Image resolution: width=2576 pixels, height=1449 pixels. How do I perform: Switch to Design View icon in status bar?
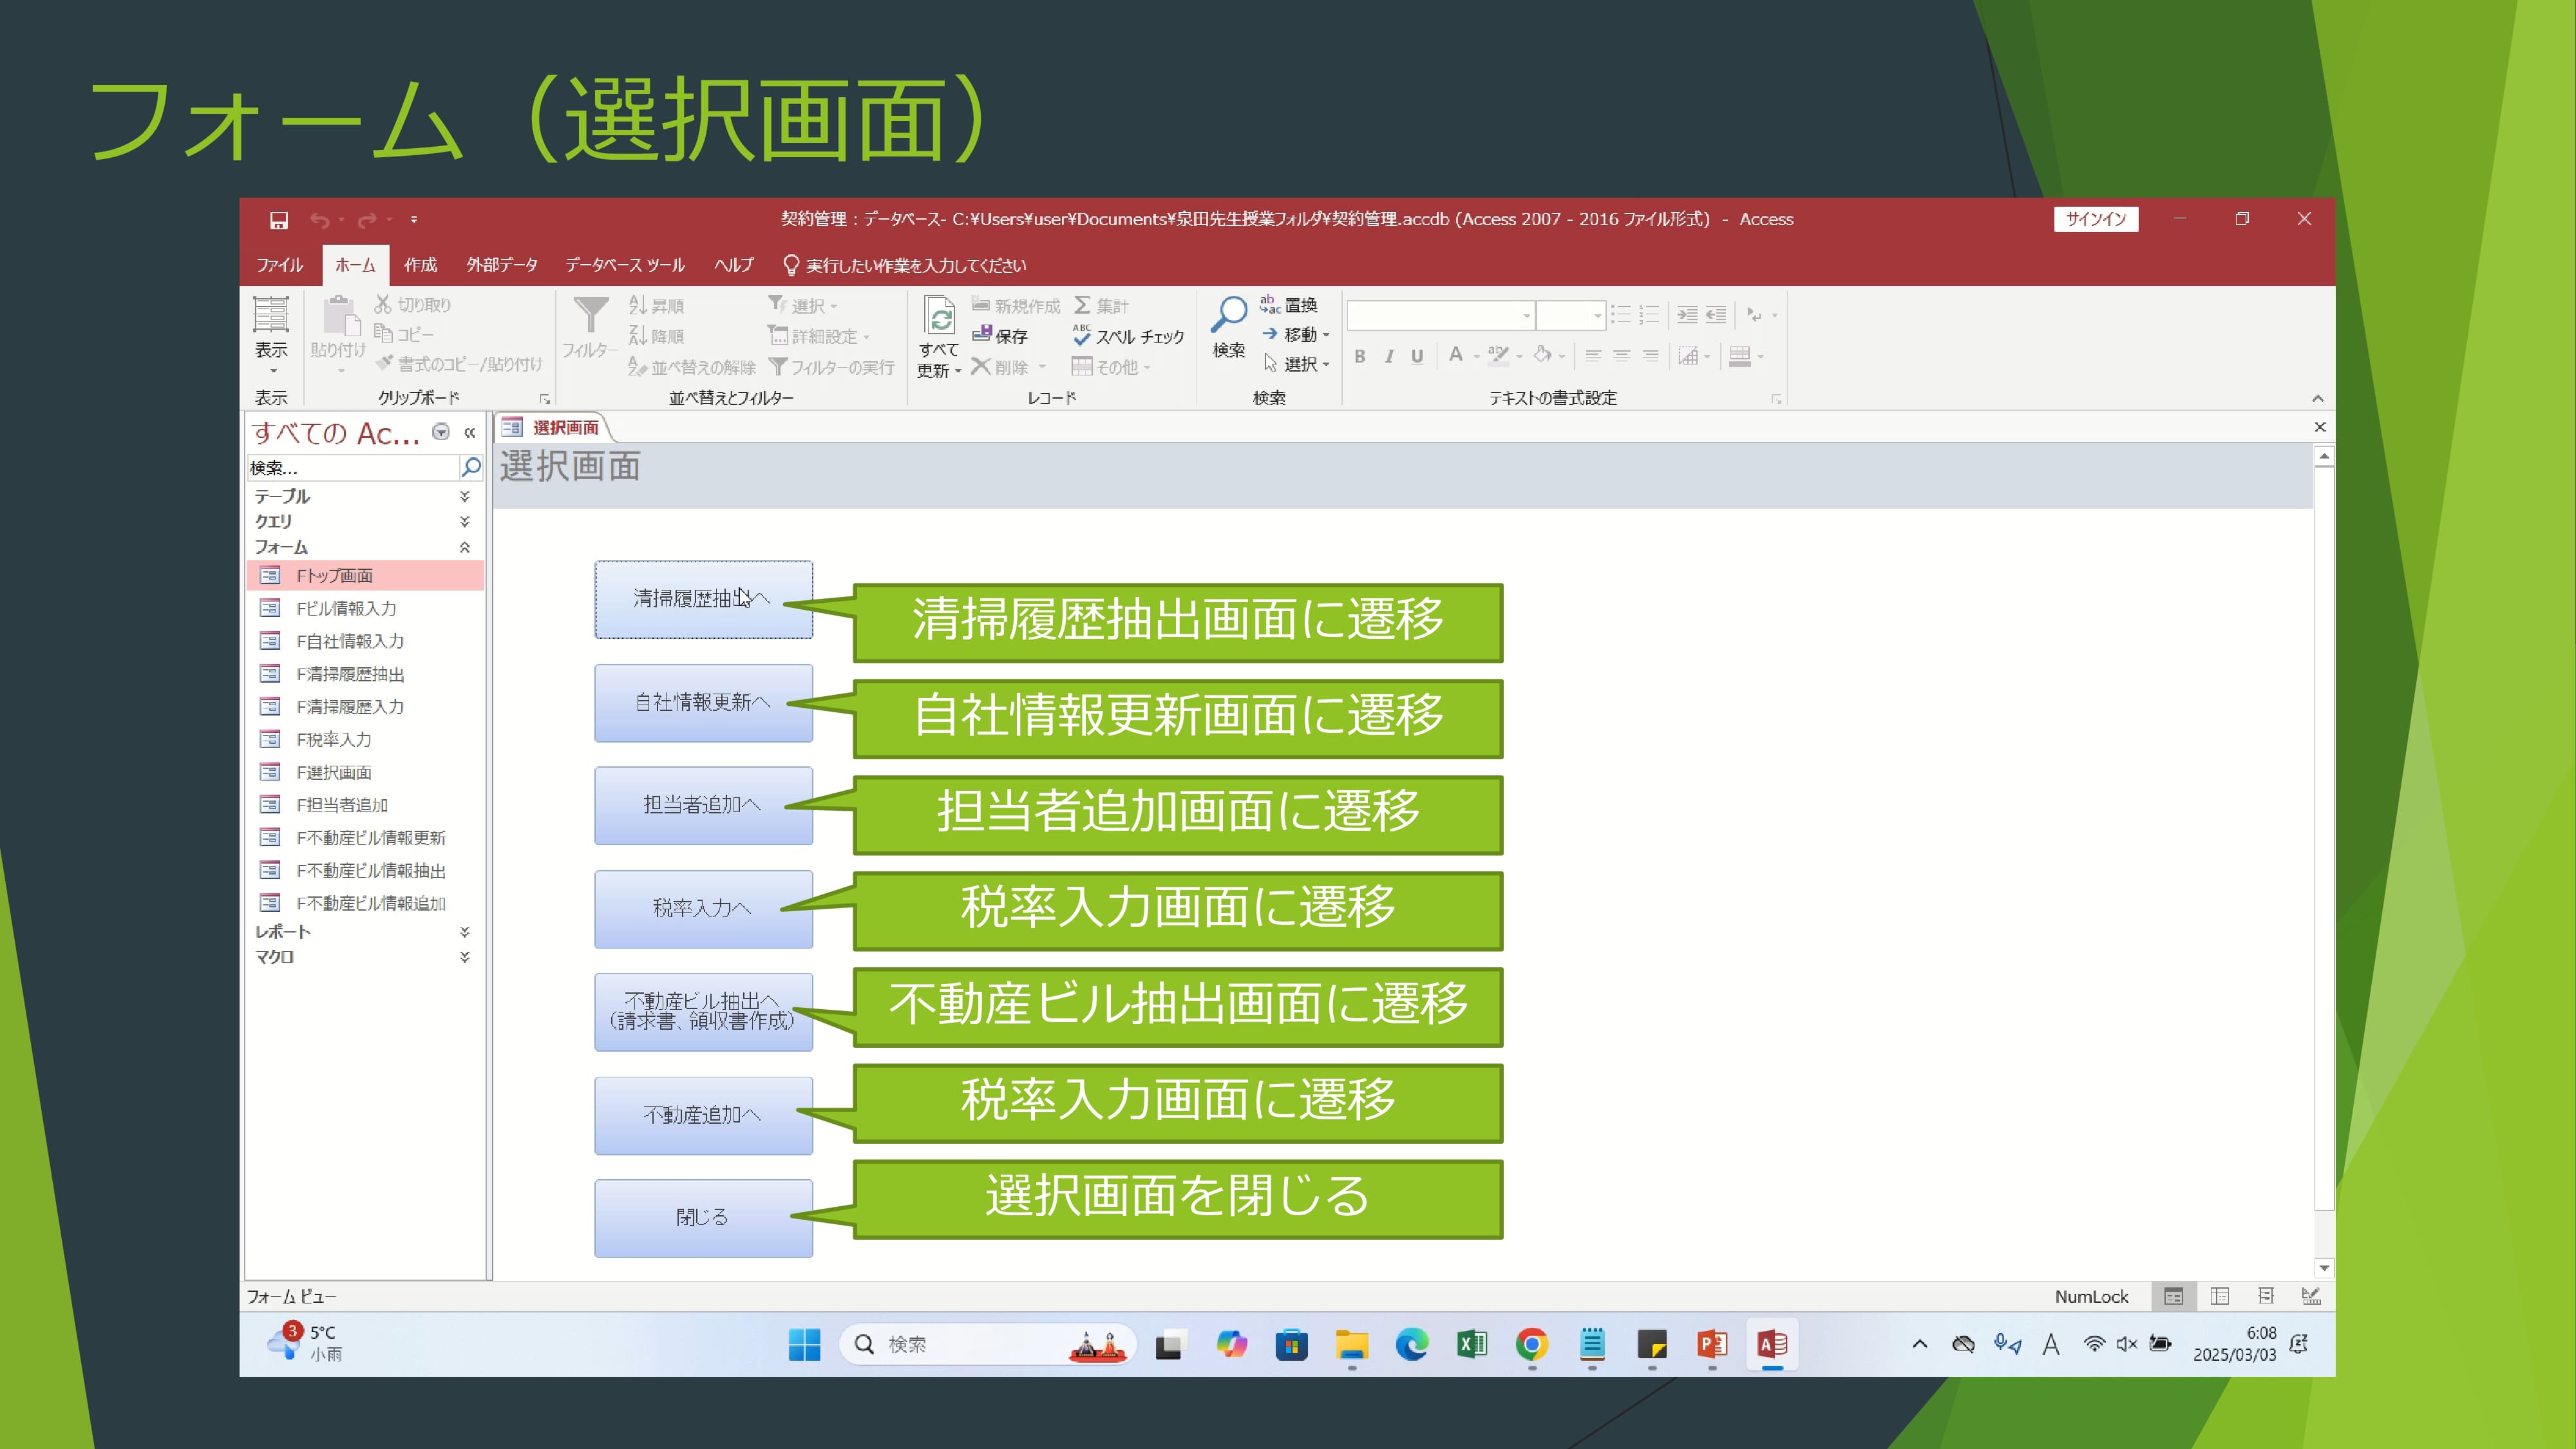[2311, 1296]
